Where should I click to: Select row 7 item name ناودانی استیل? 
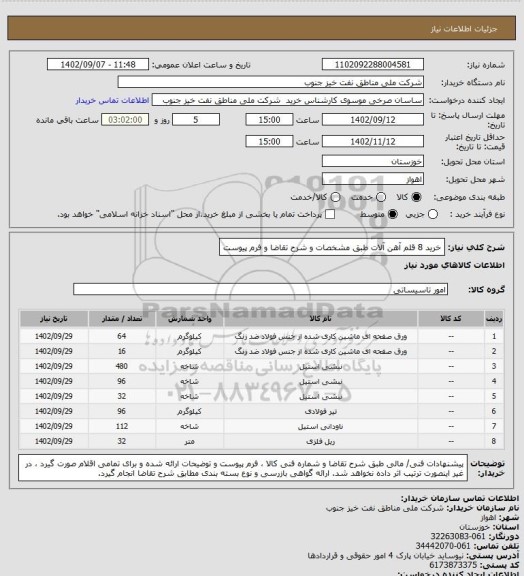point(320,426)
